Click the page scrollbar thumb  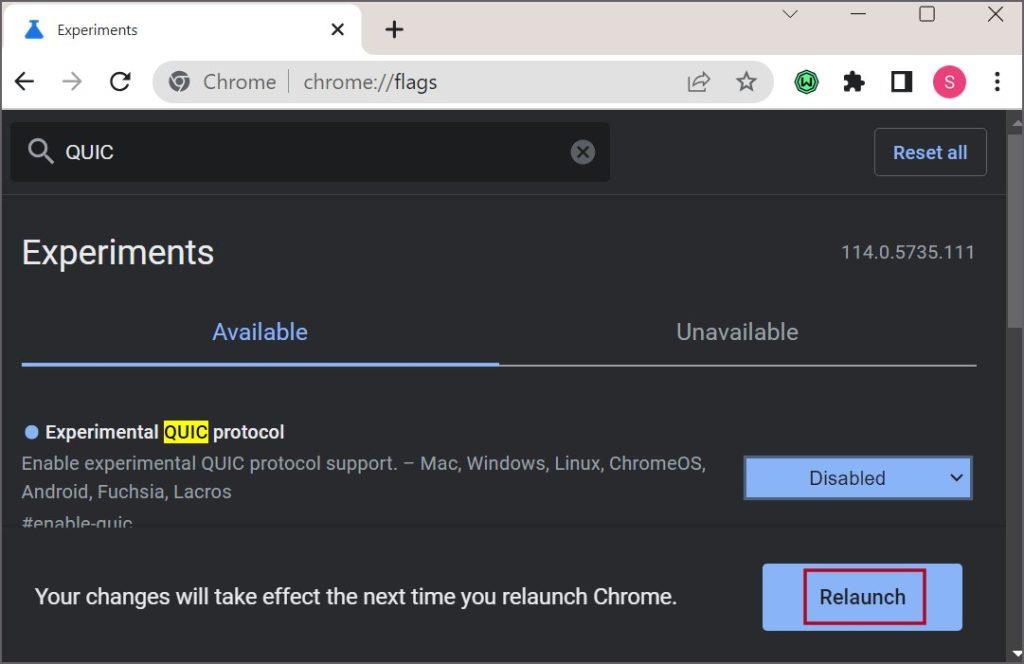(1015, 232)
